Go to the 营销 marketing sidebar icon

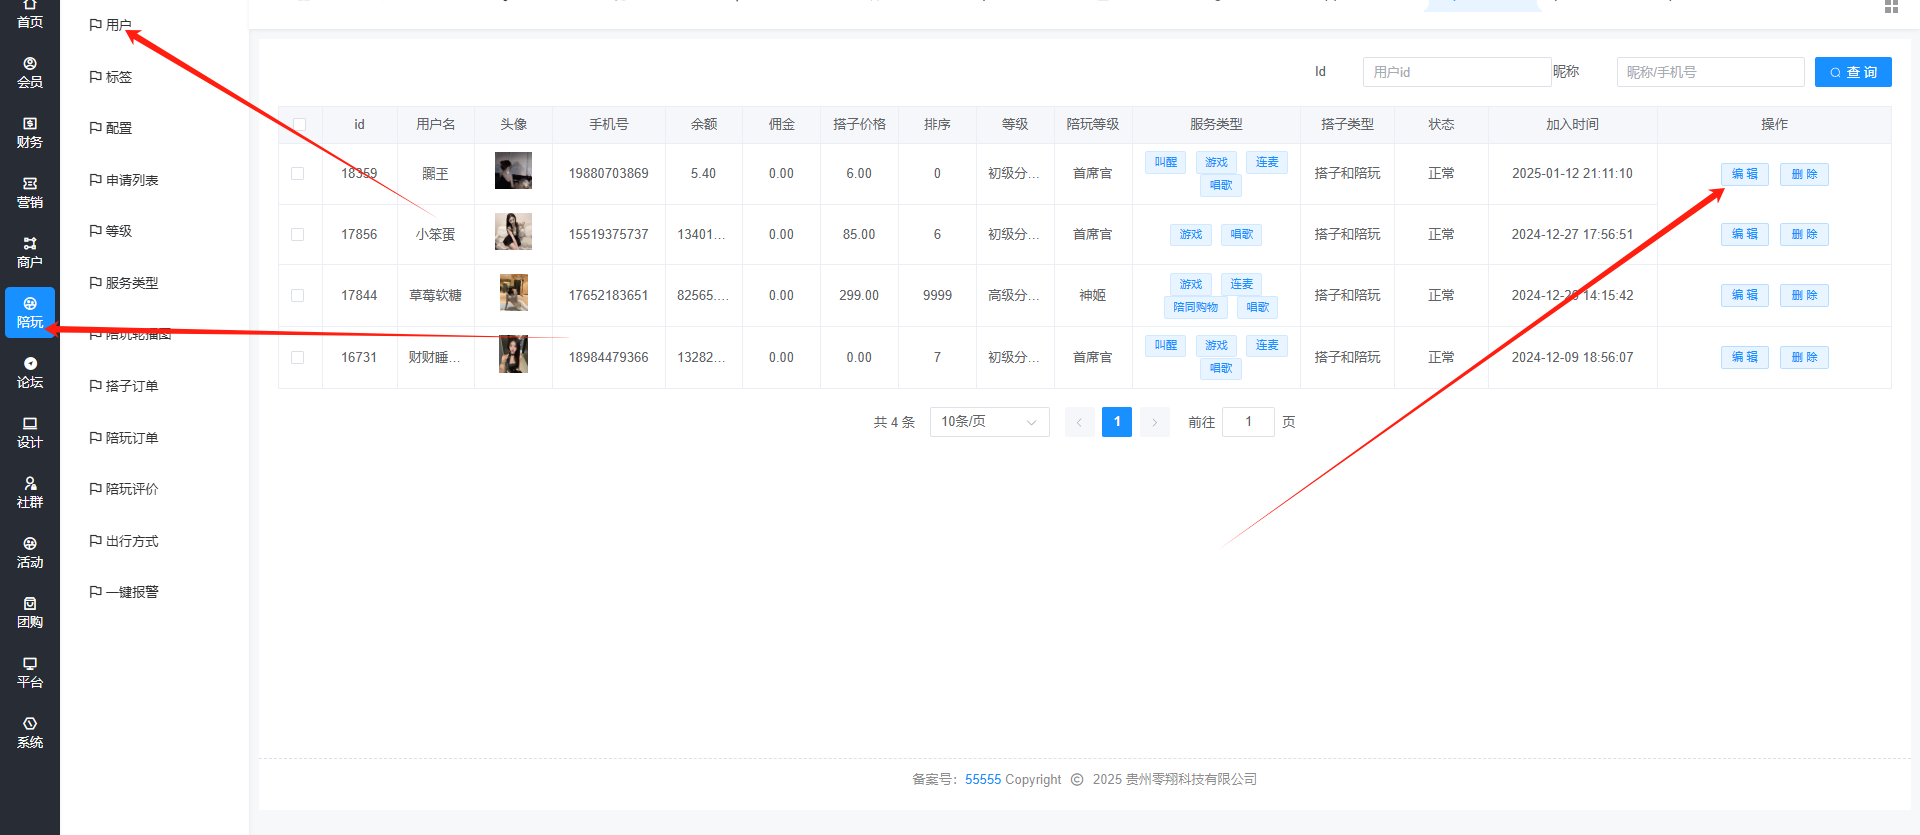point(30,193)
